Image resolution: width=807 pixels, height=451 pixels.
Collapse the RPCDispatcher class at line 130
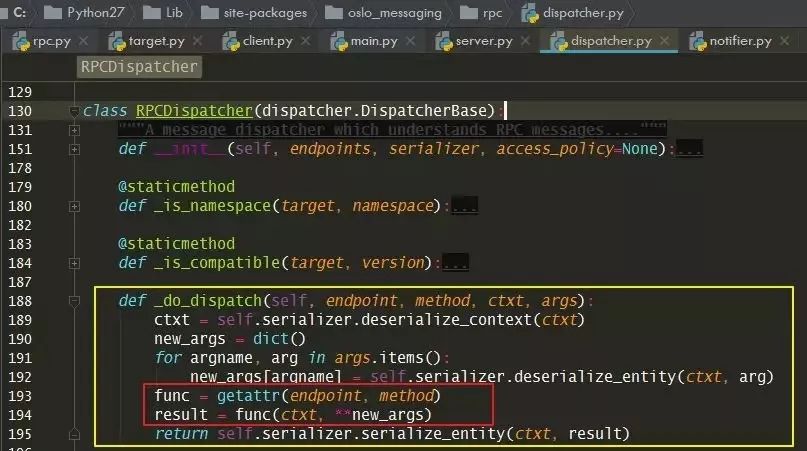(74, 111)
